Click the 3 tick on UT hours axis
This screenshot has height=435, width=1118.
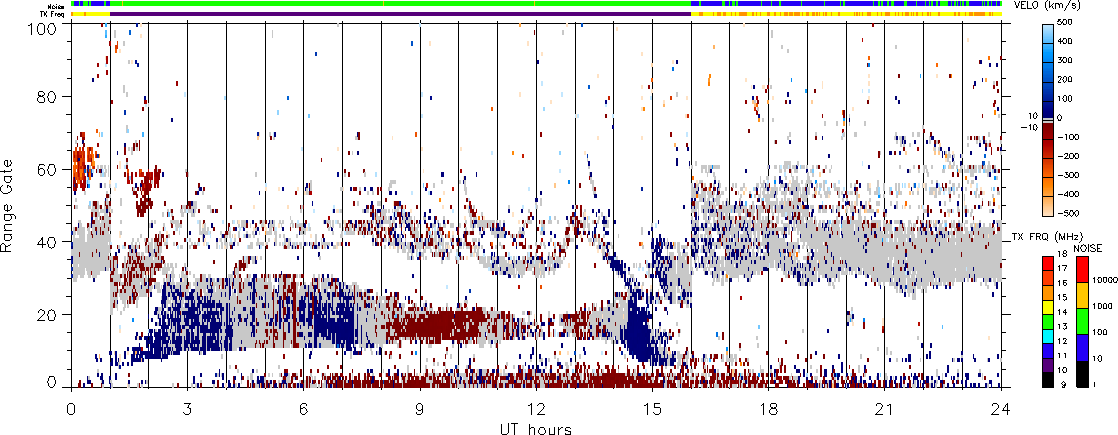pyautogui.click(x=188, y=409)
